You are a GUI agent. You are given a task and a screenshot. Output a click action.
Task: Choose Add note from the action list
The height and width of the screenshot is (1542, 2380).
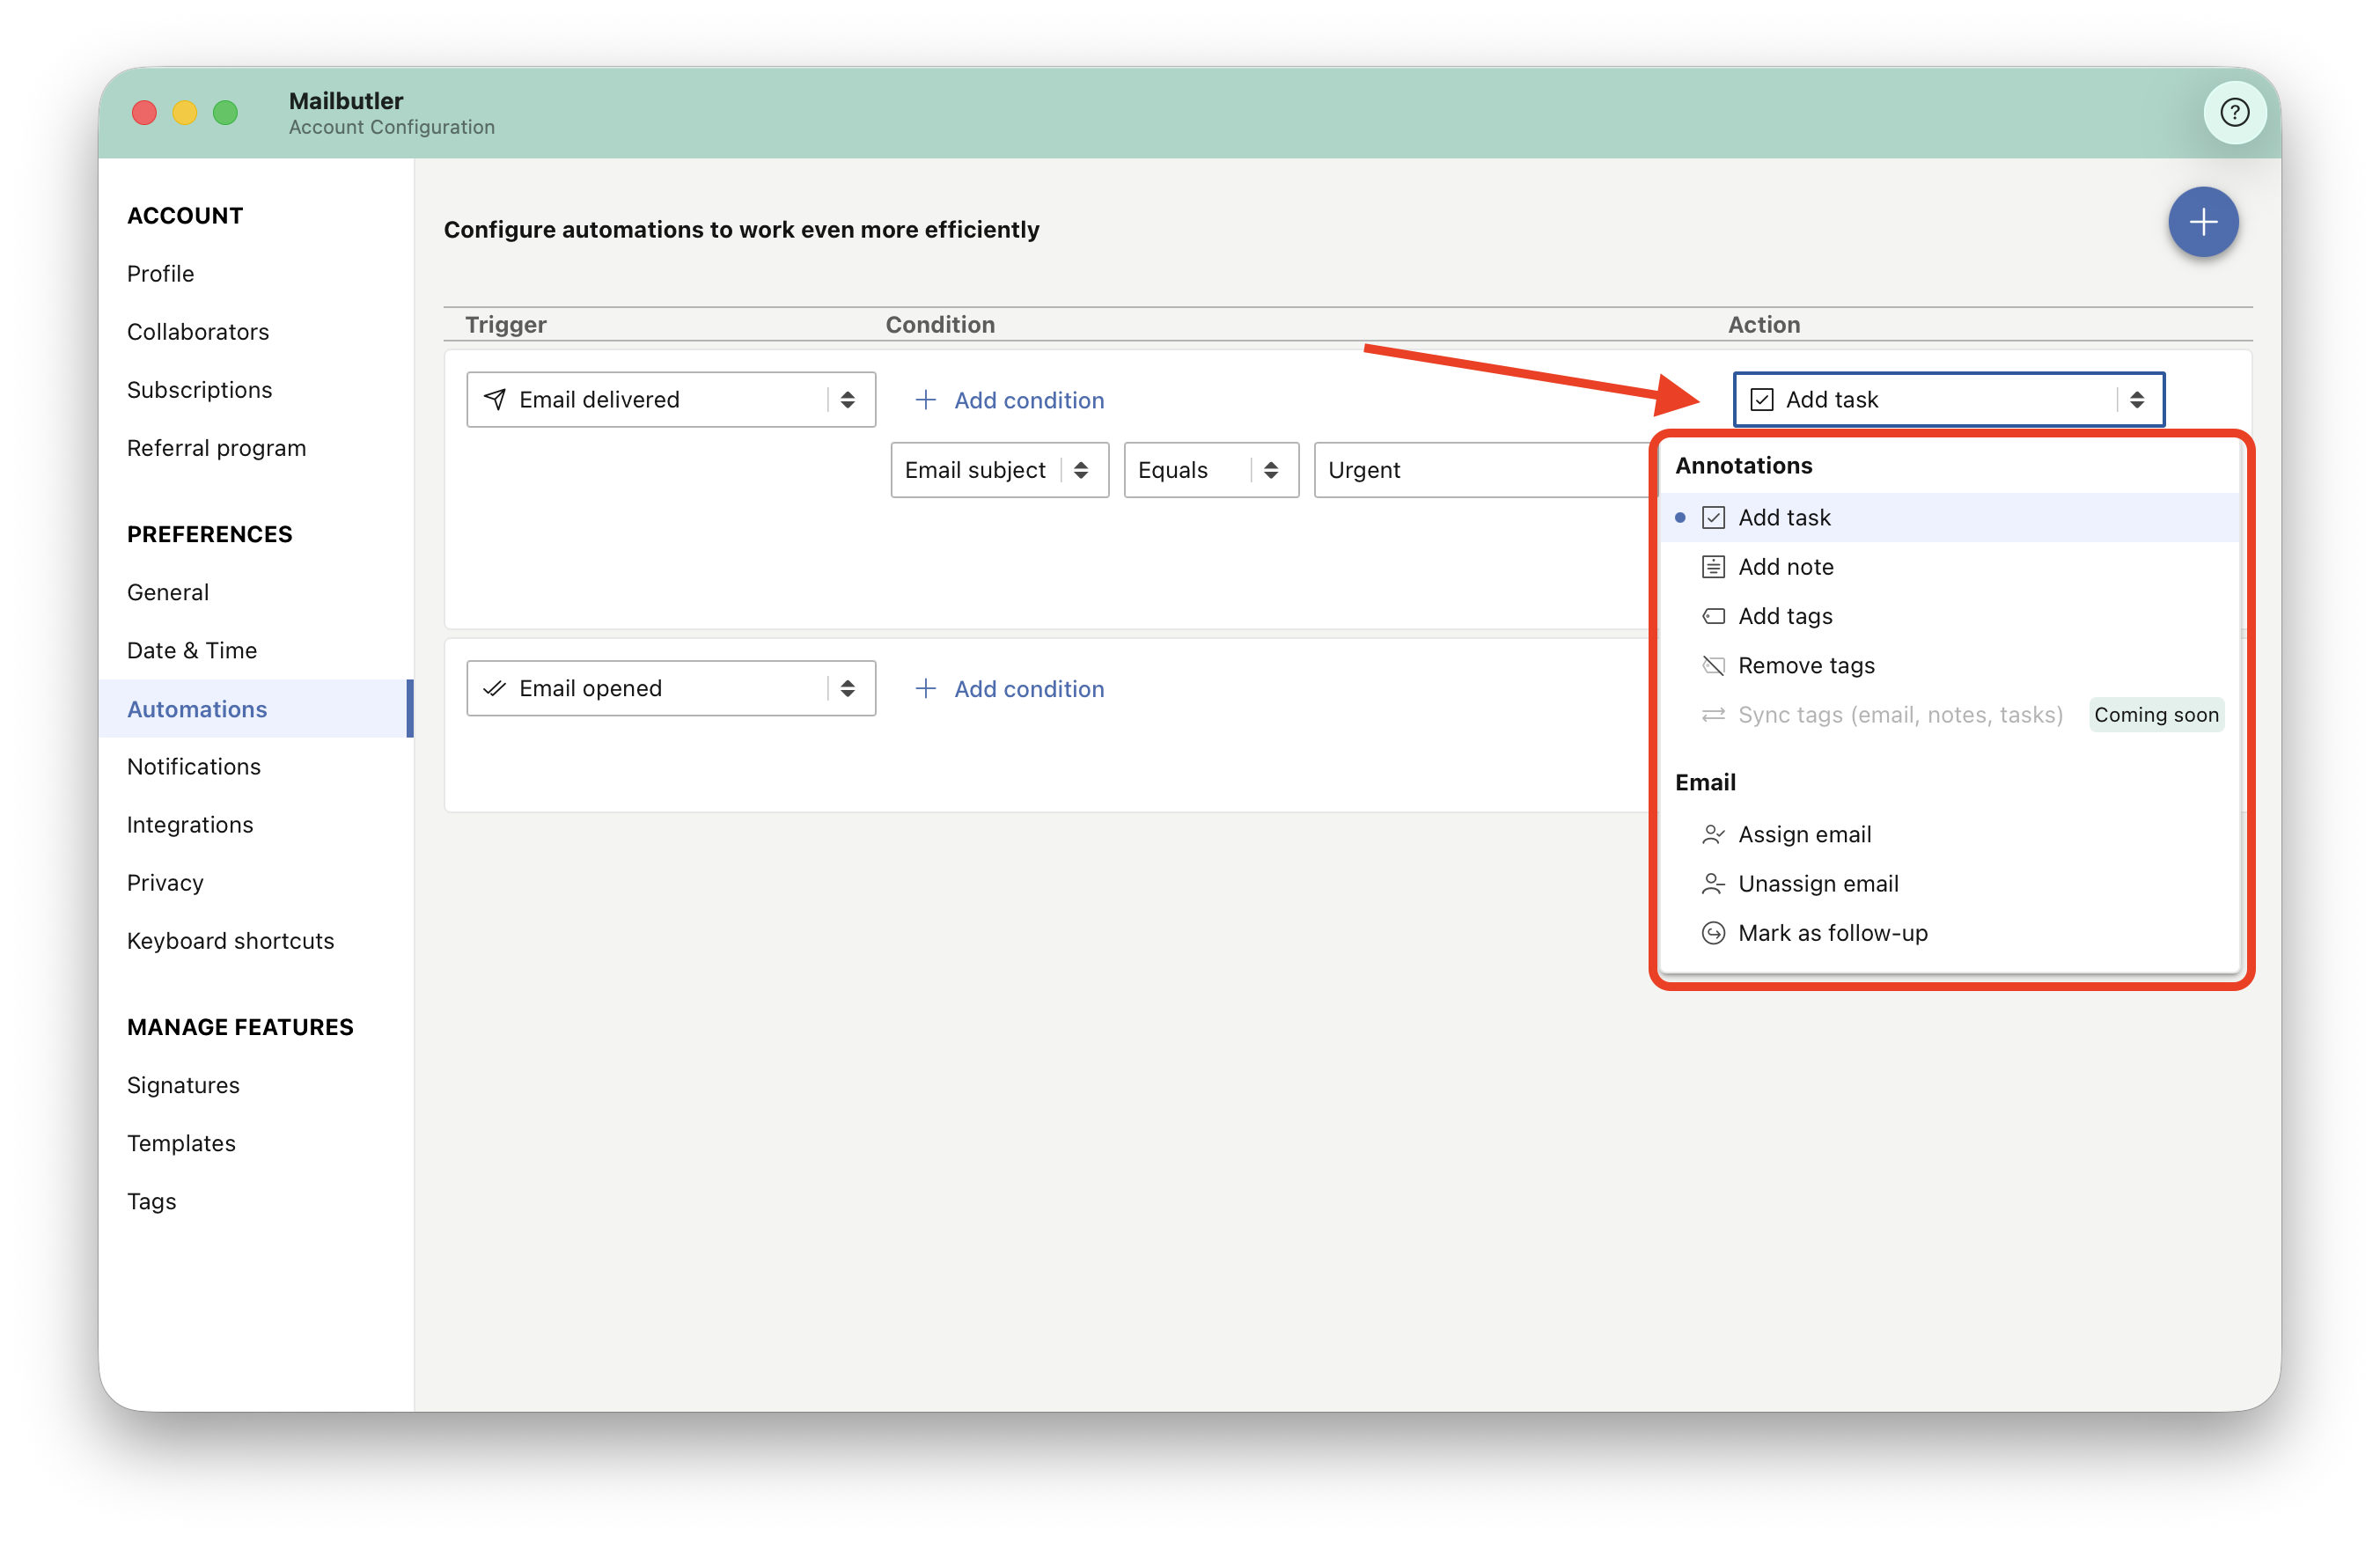(1948, 567)
